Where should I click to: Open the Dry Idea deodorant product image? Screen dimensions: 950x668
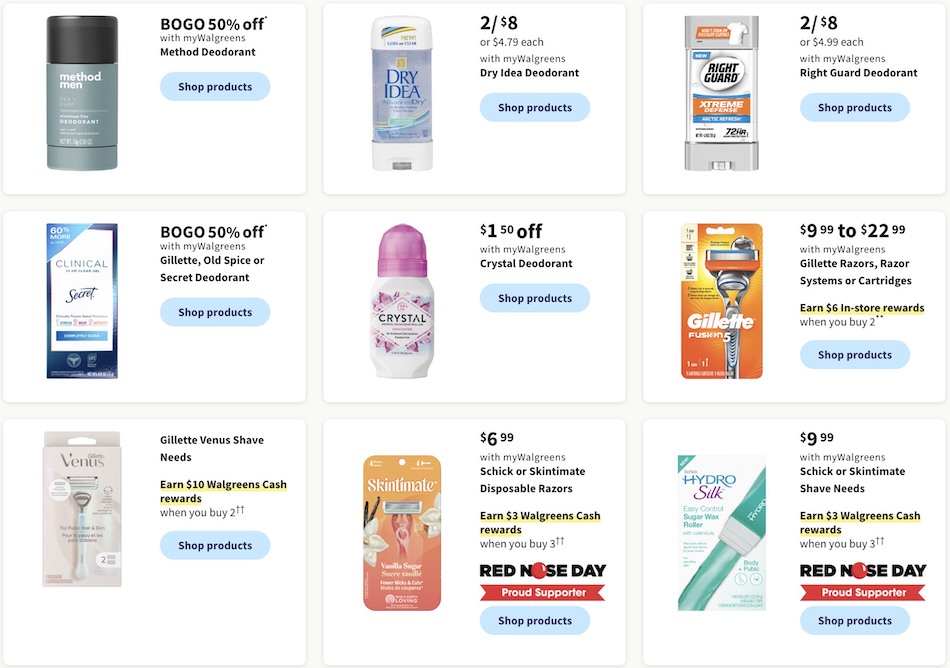coord(402,93)
